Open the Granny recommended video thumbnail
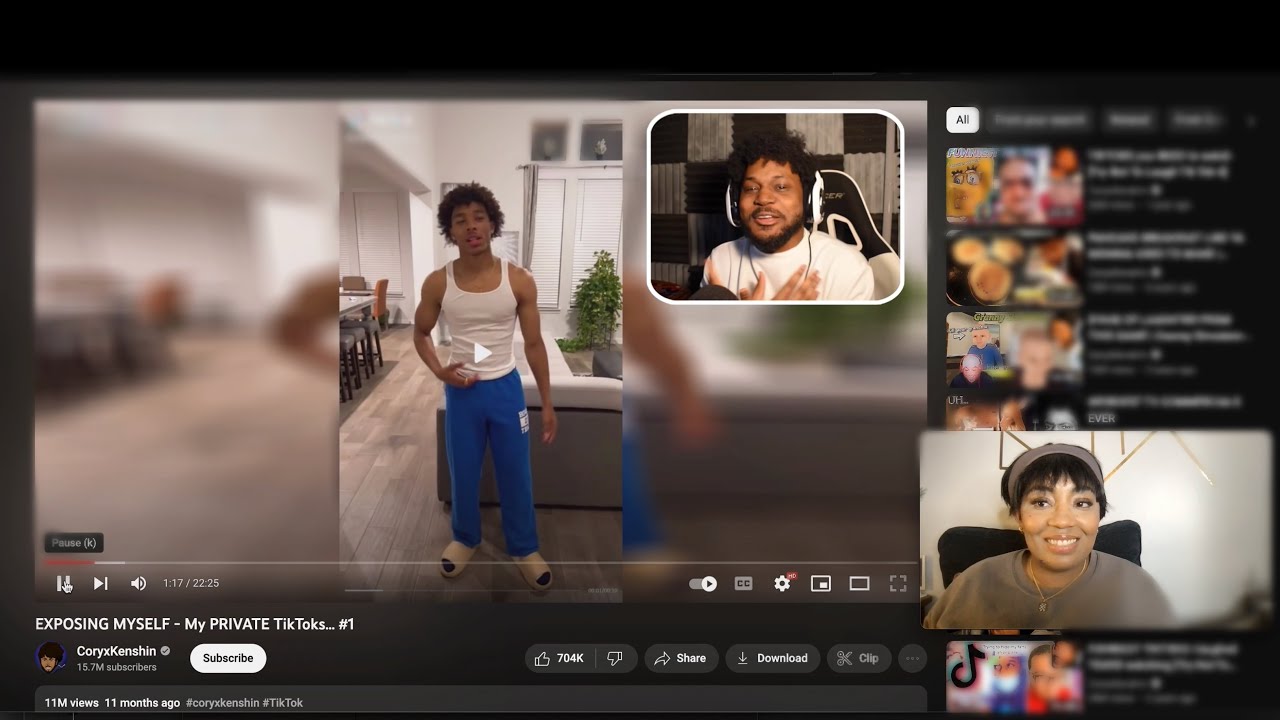 coord(1014,350)
